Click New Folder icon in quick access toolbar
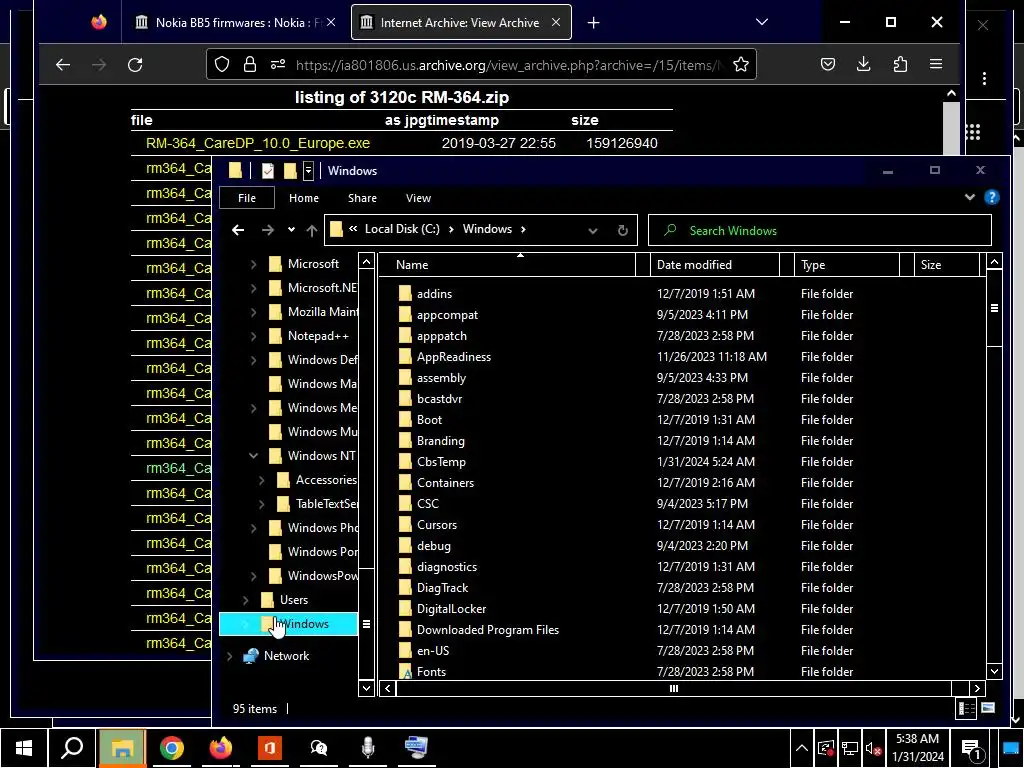1024x768 pixels. click(290, 170)
